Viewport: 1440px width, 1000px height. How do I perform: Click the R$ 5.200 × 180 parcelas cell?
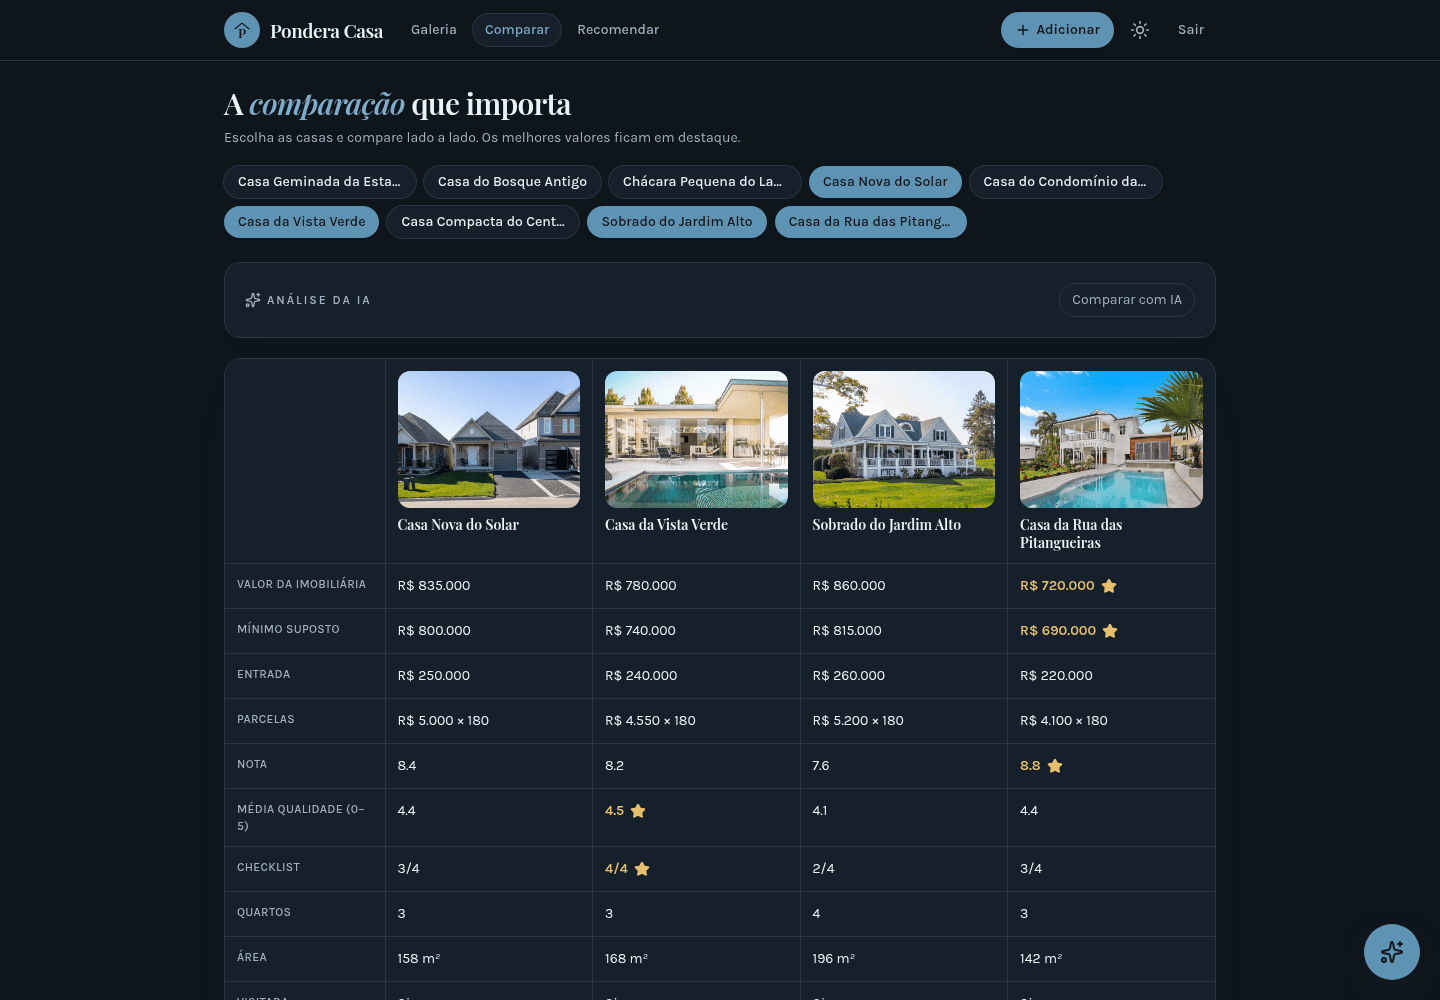pos(858,721)
